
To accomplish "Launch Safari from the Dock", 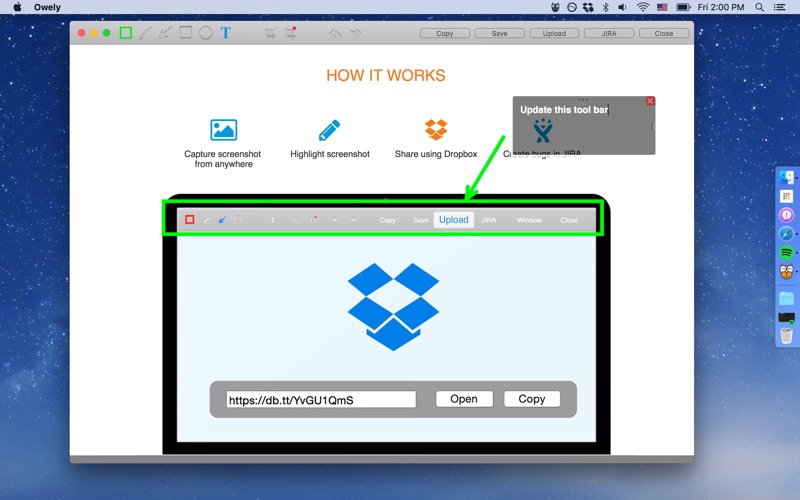I will coord(786,234).
